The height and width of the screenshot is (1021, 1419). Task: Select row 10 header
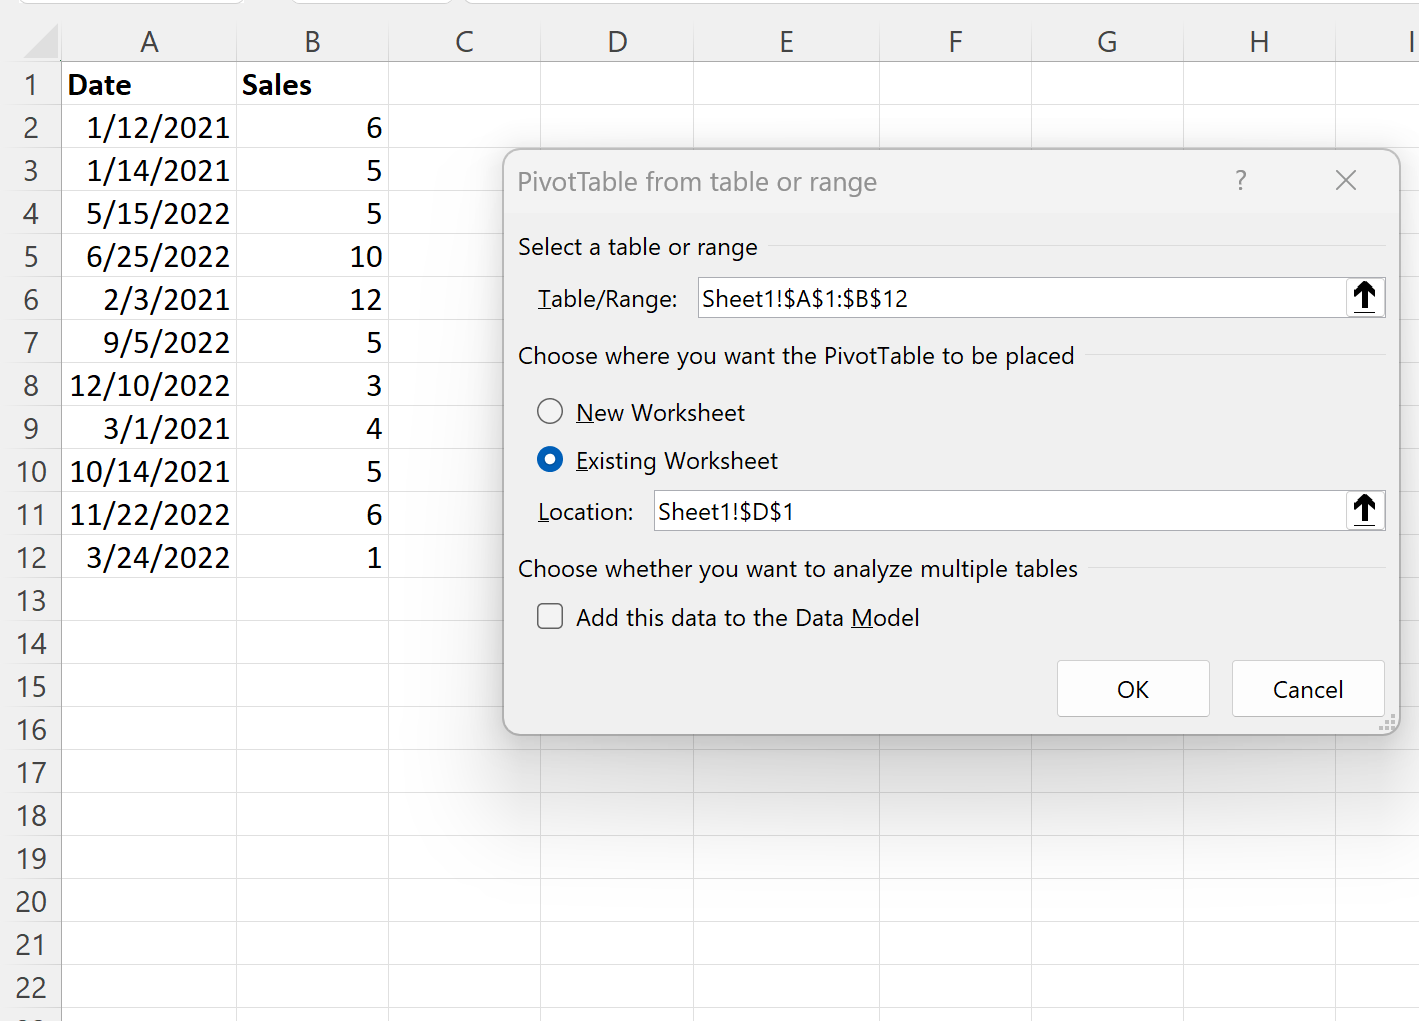(31, 471)
